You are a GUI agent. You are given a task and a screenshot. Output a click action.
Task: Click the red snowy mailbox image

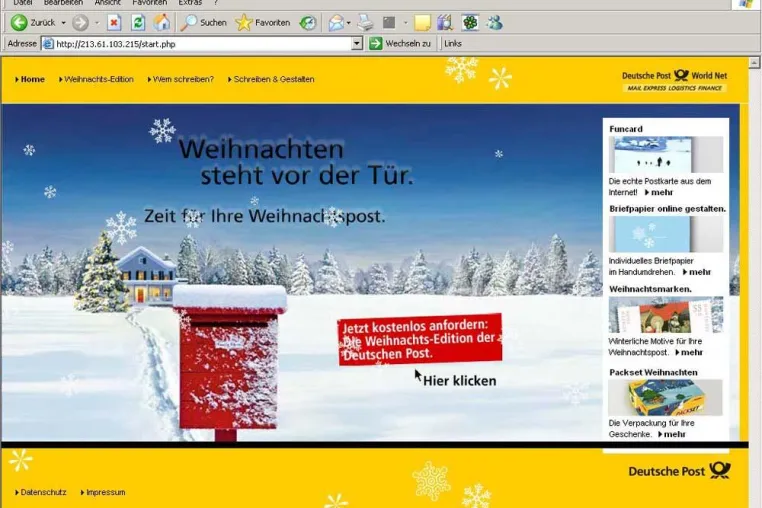point(229,364)
